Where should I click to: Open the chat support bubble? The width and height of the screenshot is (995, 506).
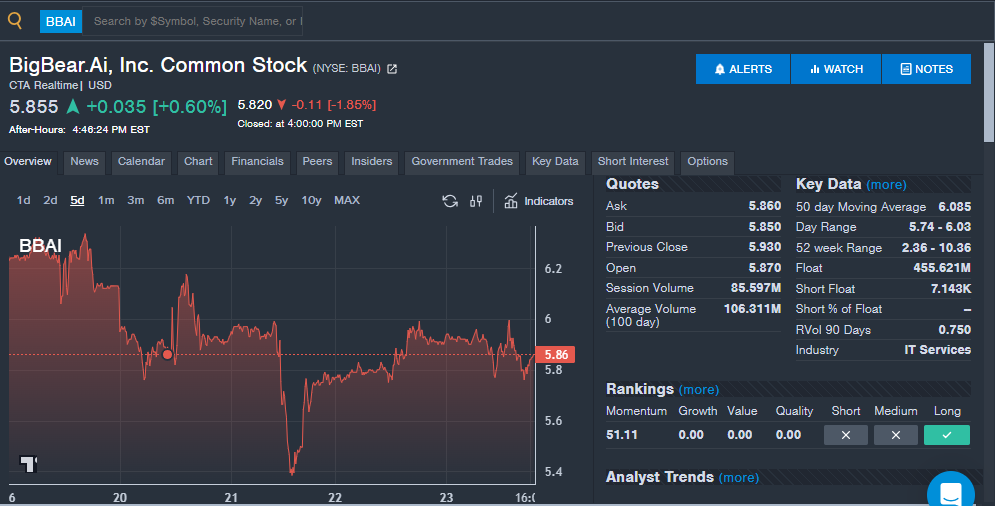[949, 491]
